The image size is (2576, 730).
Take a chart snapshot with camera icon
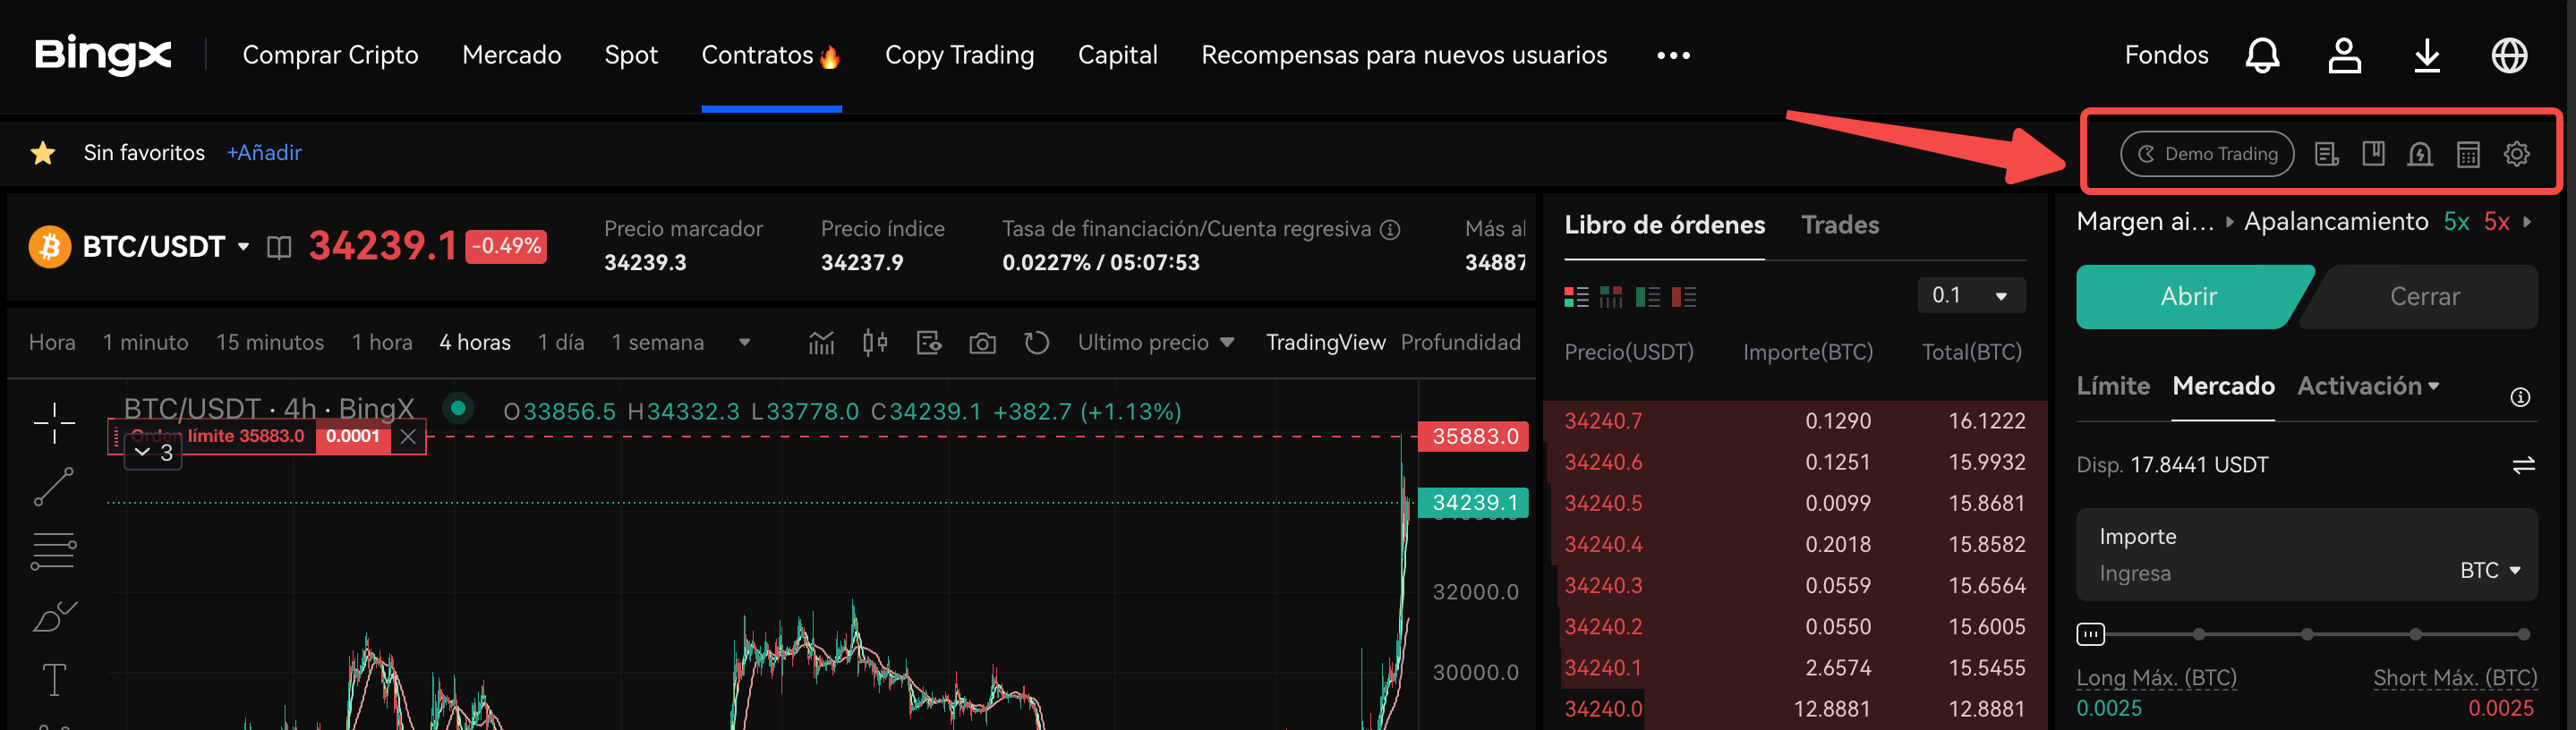[x=982, y=343]
